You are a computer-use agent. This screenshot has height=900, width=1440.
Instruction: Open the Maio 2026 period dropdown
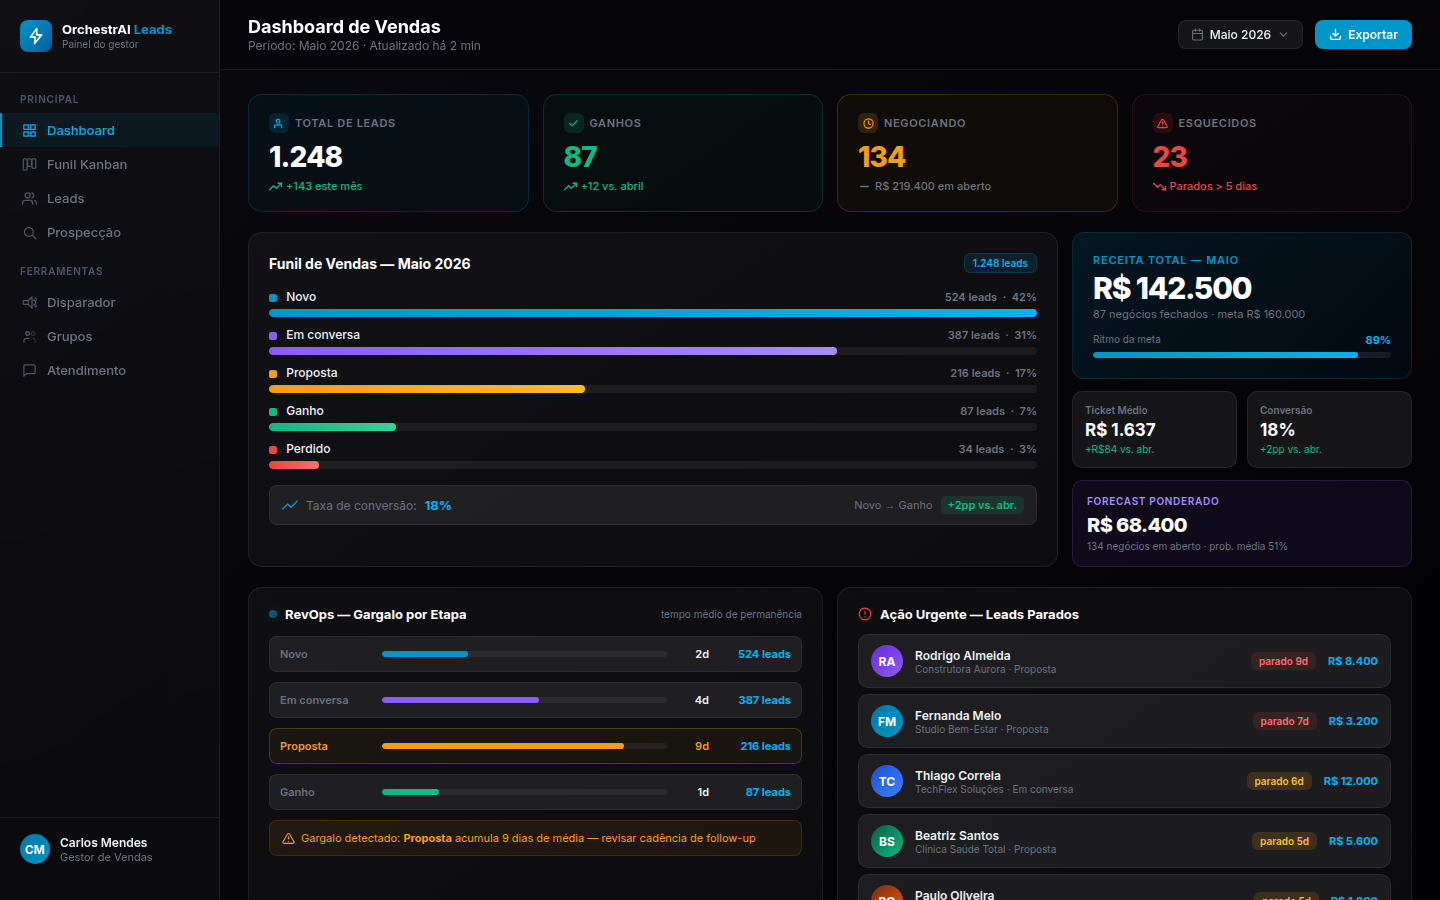pos(1240,35)
